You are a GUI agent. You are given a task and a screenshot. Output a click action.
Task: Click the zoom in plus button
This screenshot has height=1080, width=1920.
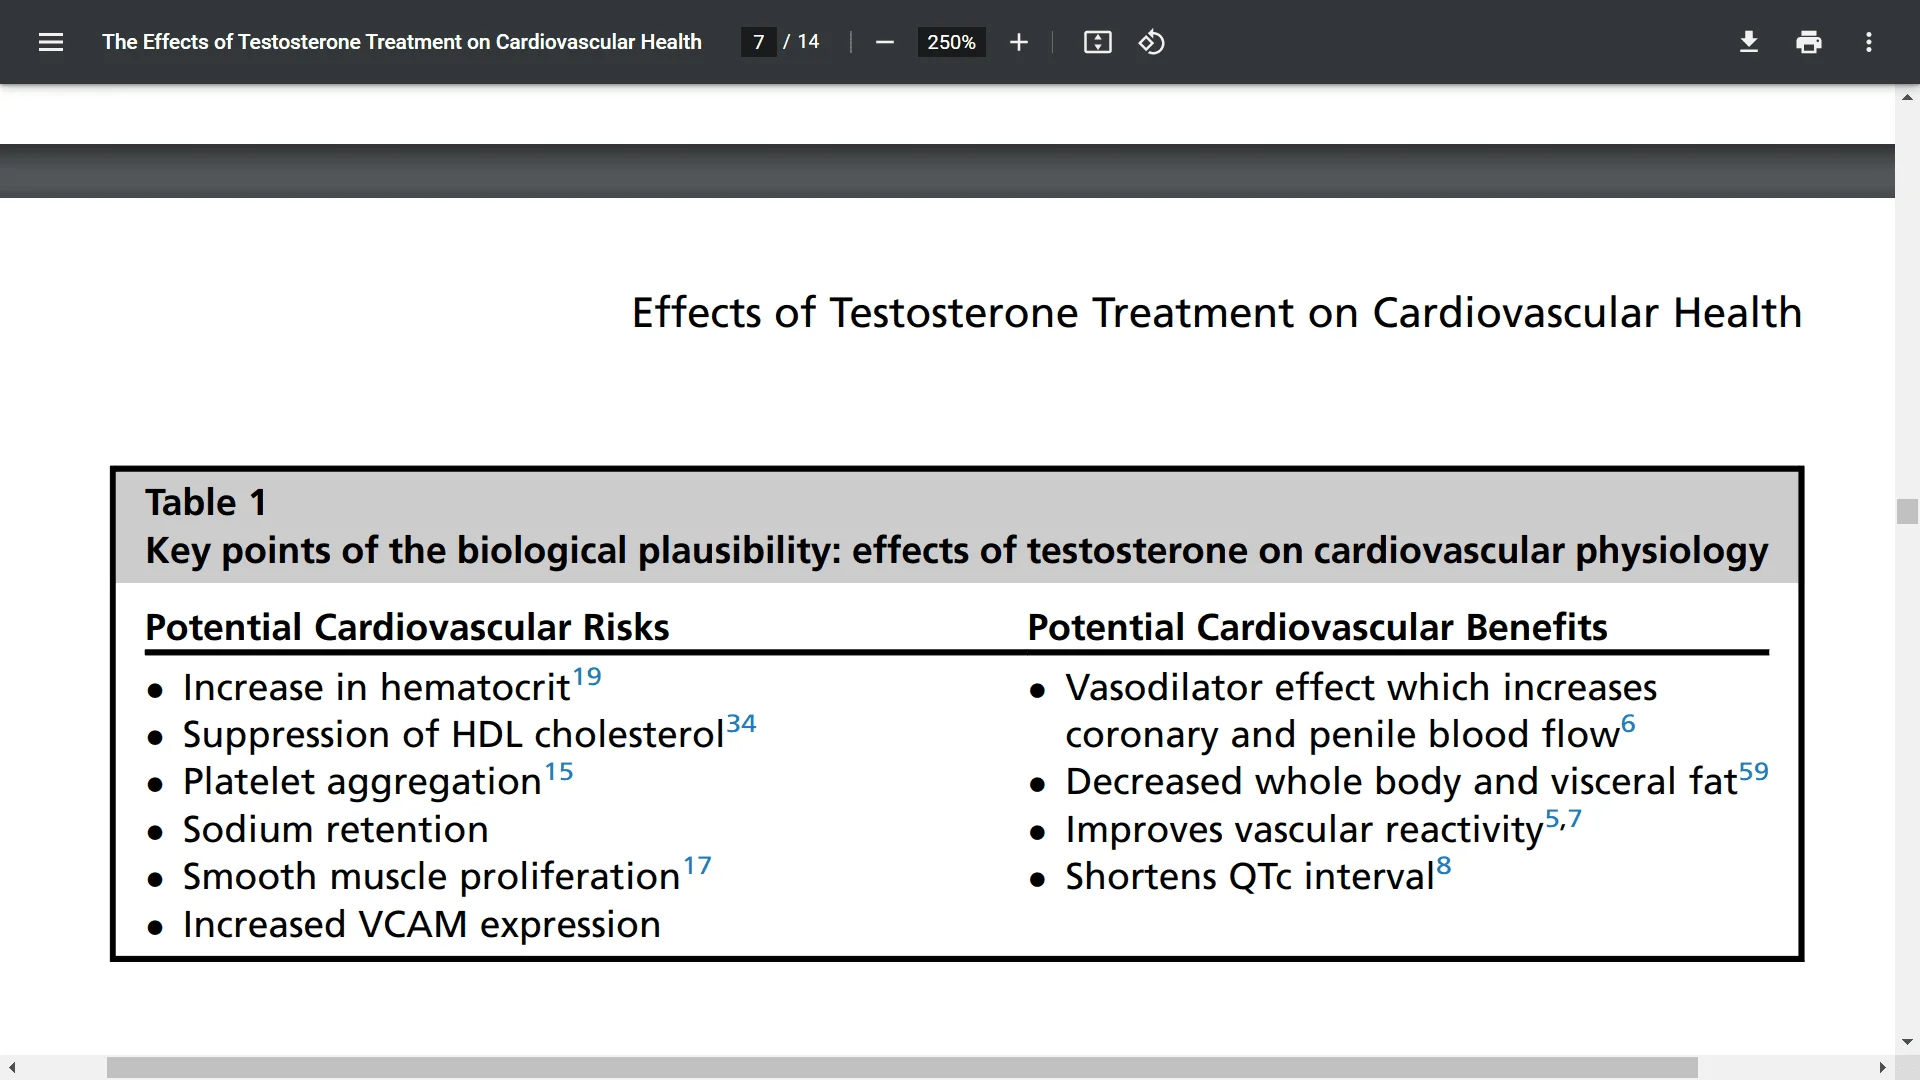point(1018,42)
